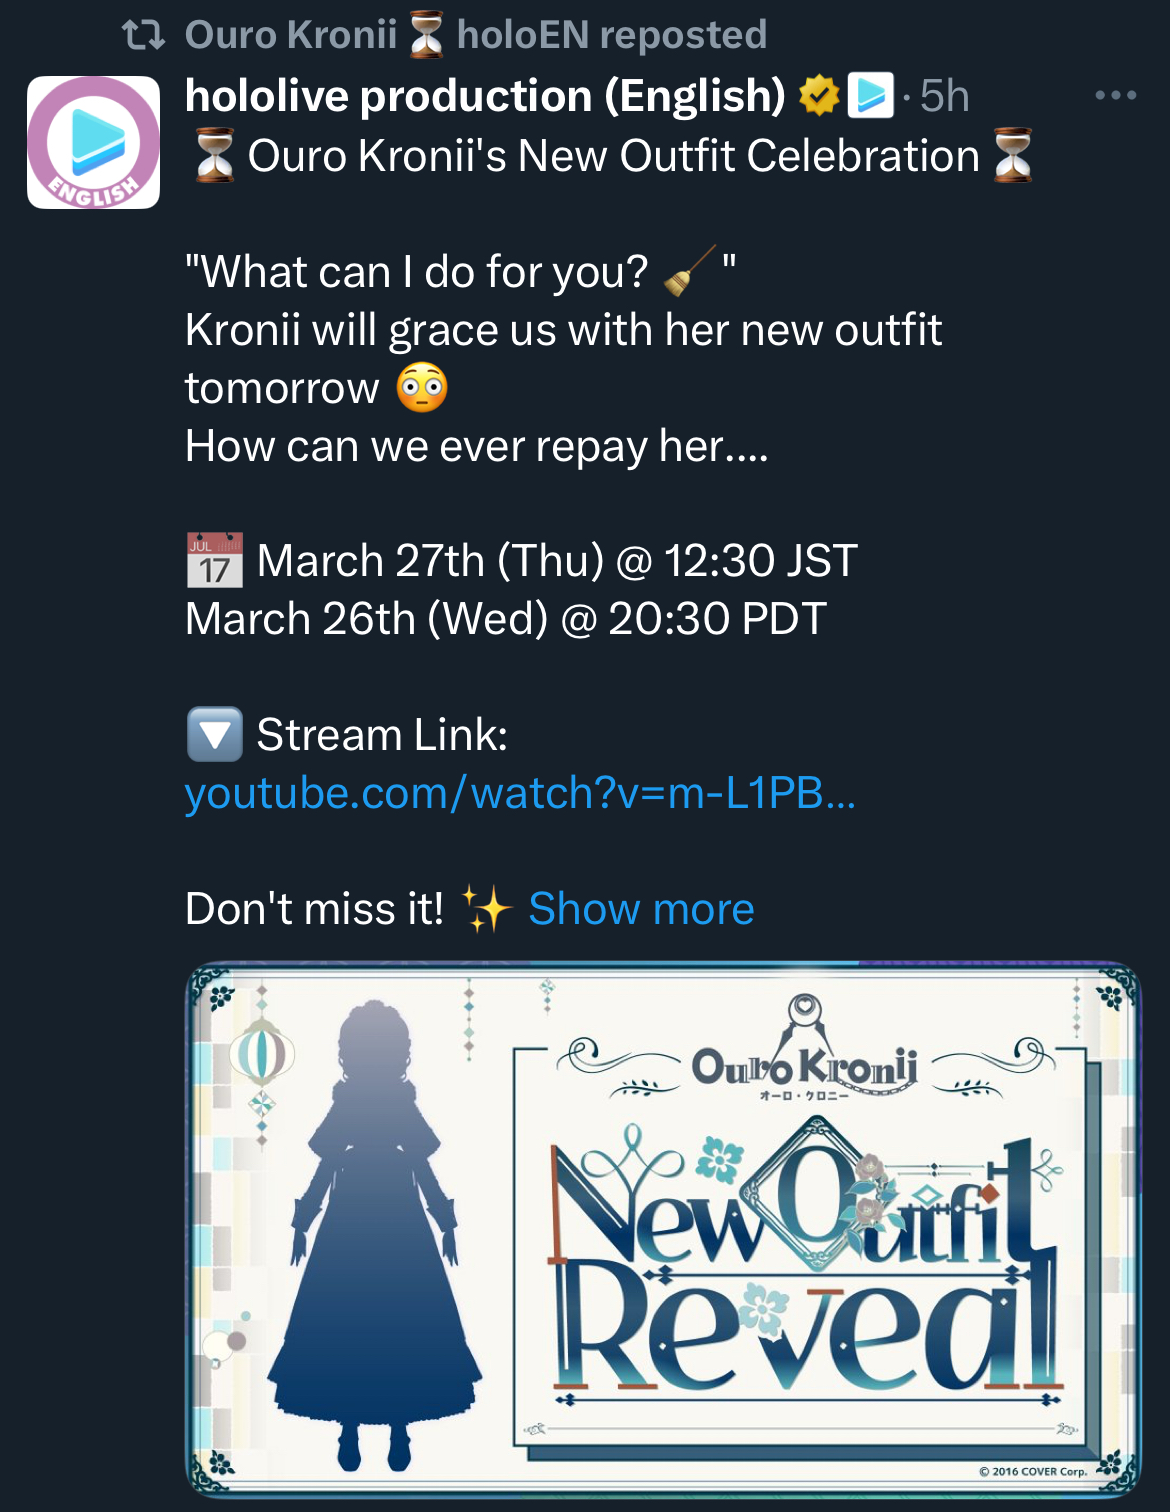This screenshot has height=1512, width=1170.
Task: Tap the flushed face emoji after tomorrow
Action: (x=422, y=387)
